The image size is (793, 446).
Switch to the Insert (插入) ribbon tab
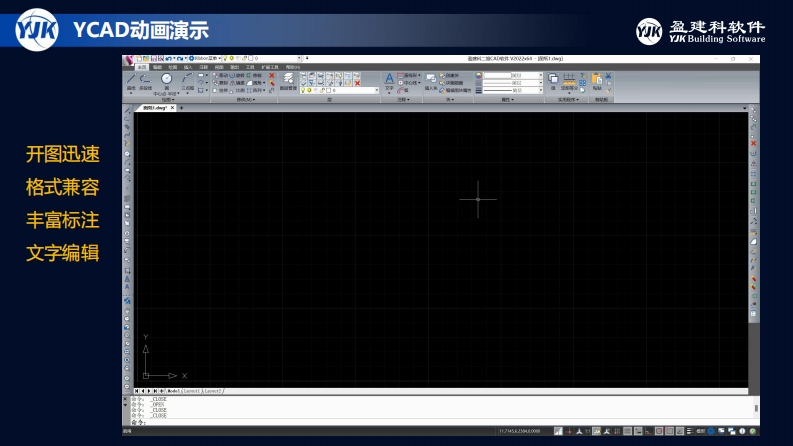tap(188, 67)
